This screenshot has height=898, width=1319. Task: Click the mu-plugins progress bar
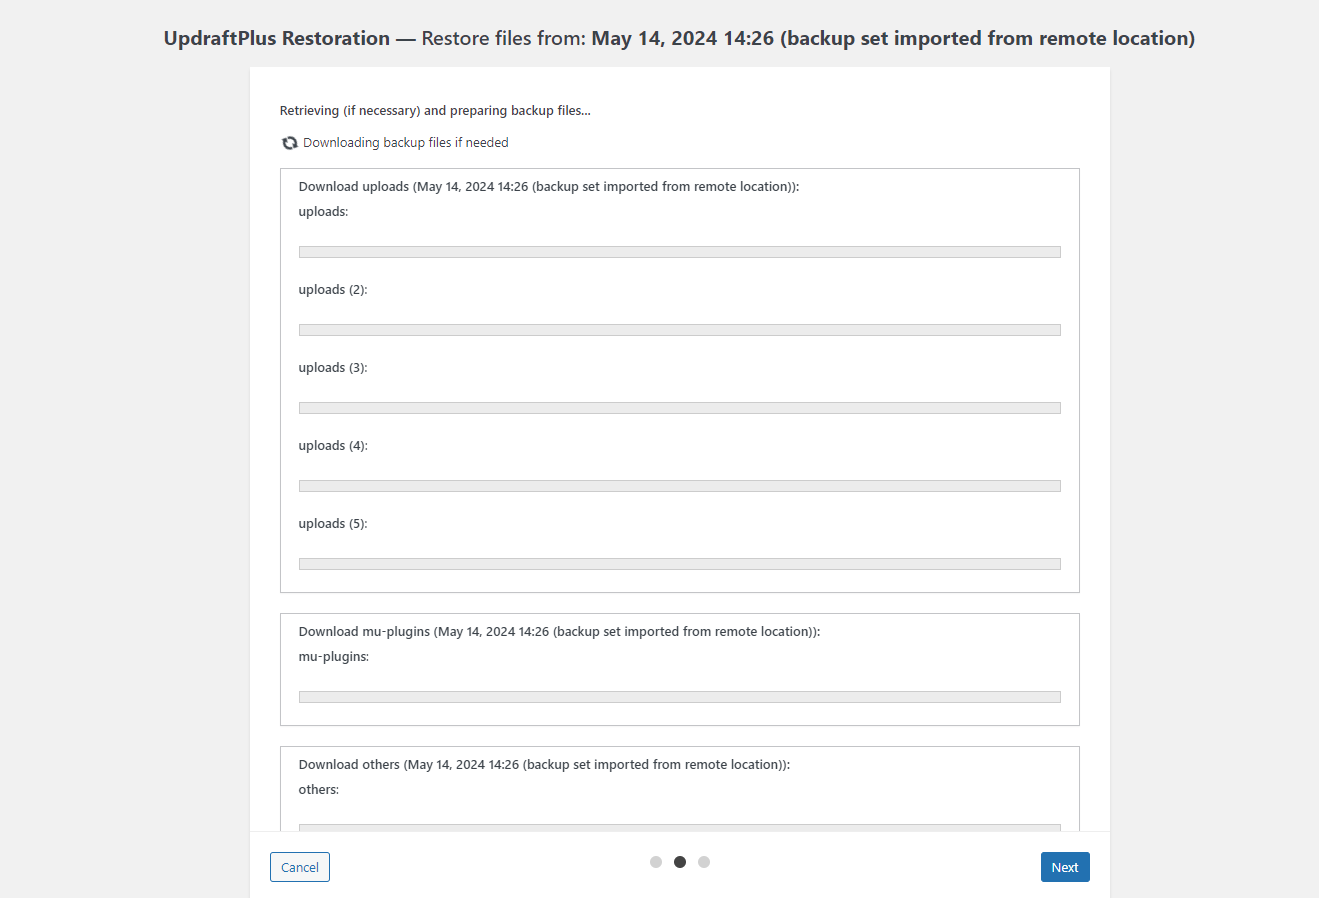tap(680, 697)
